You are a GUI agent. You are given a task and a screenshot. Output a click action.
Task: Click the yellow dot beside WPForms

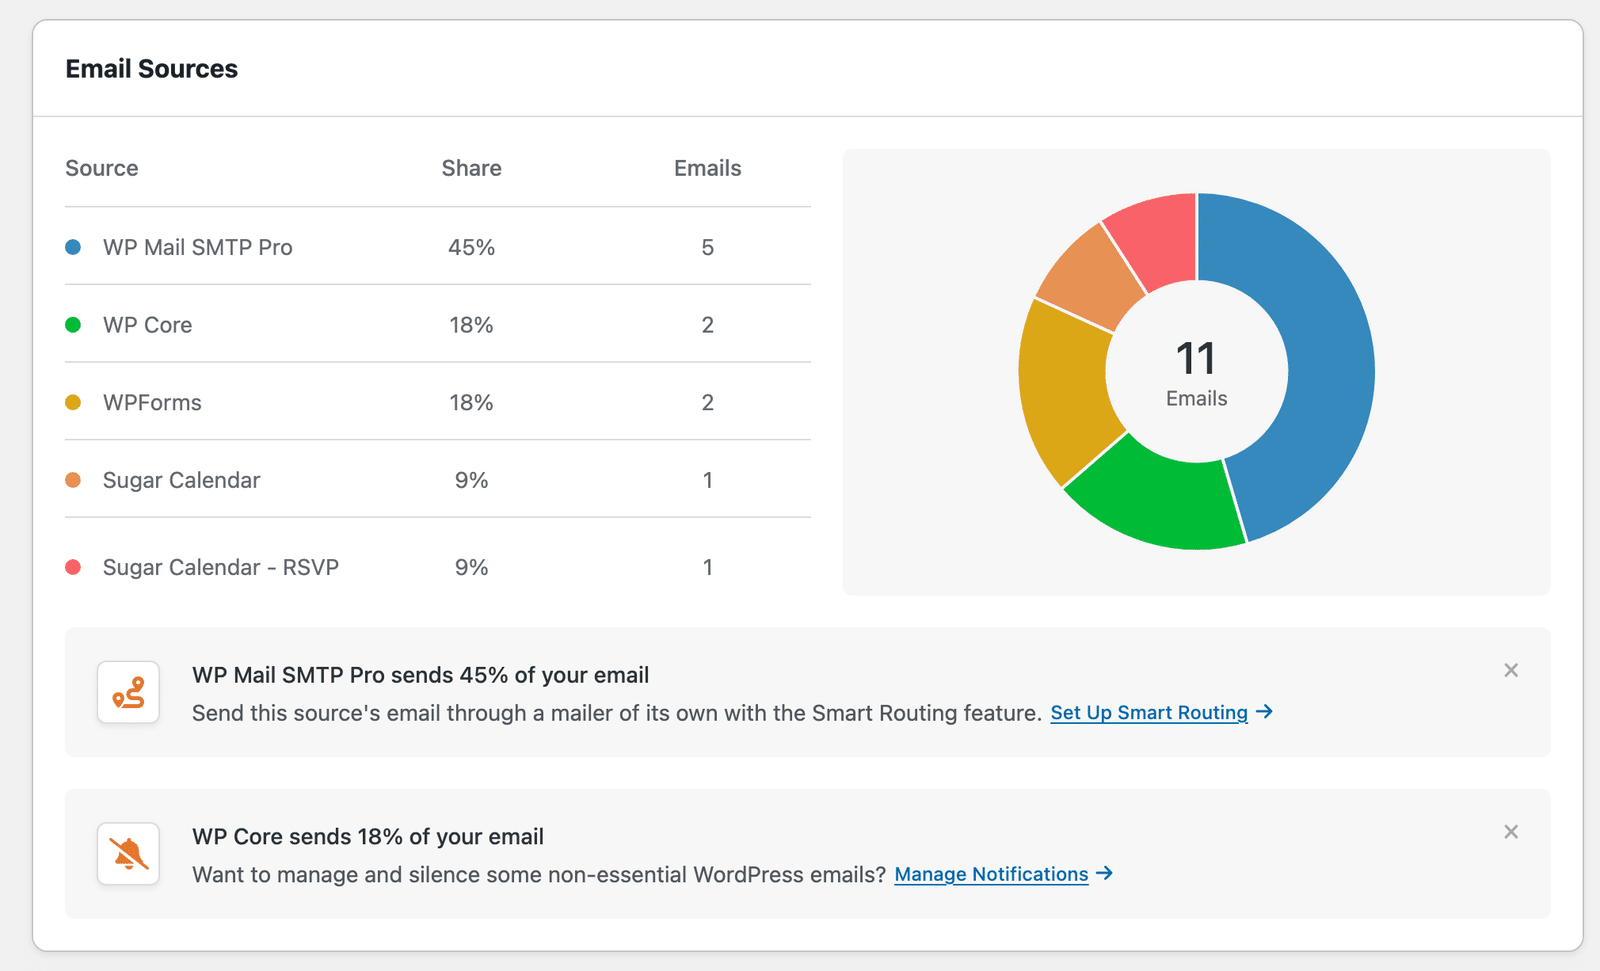pyautogui.click(x=73, y=402)
